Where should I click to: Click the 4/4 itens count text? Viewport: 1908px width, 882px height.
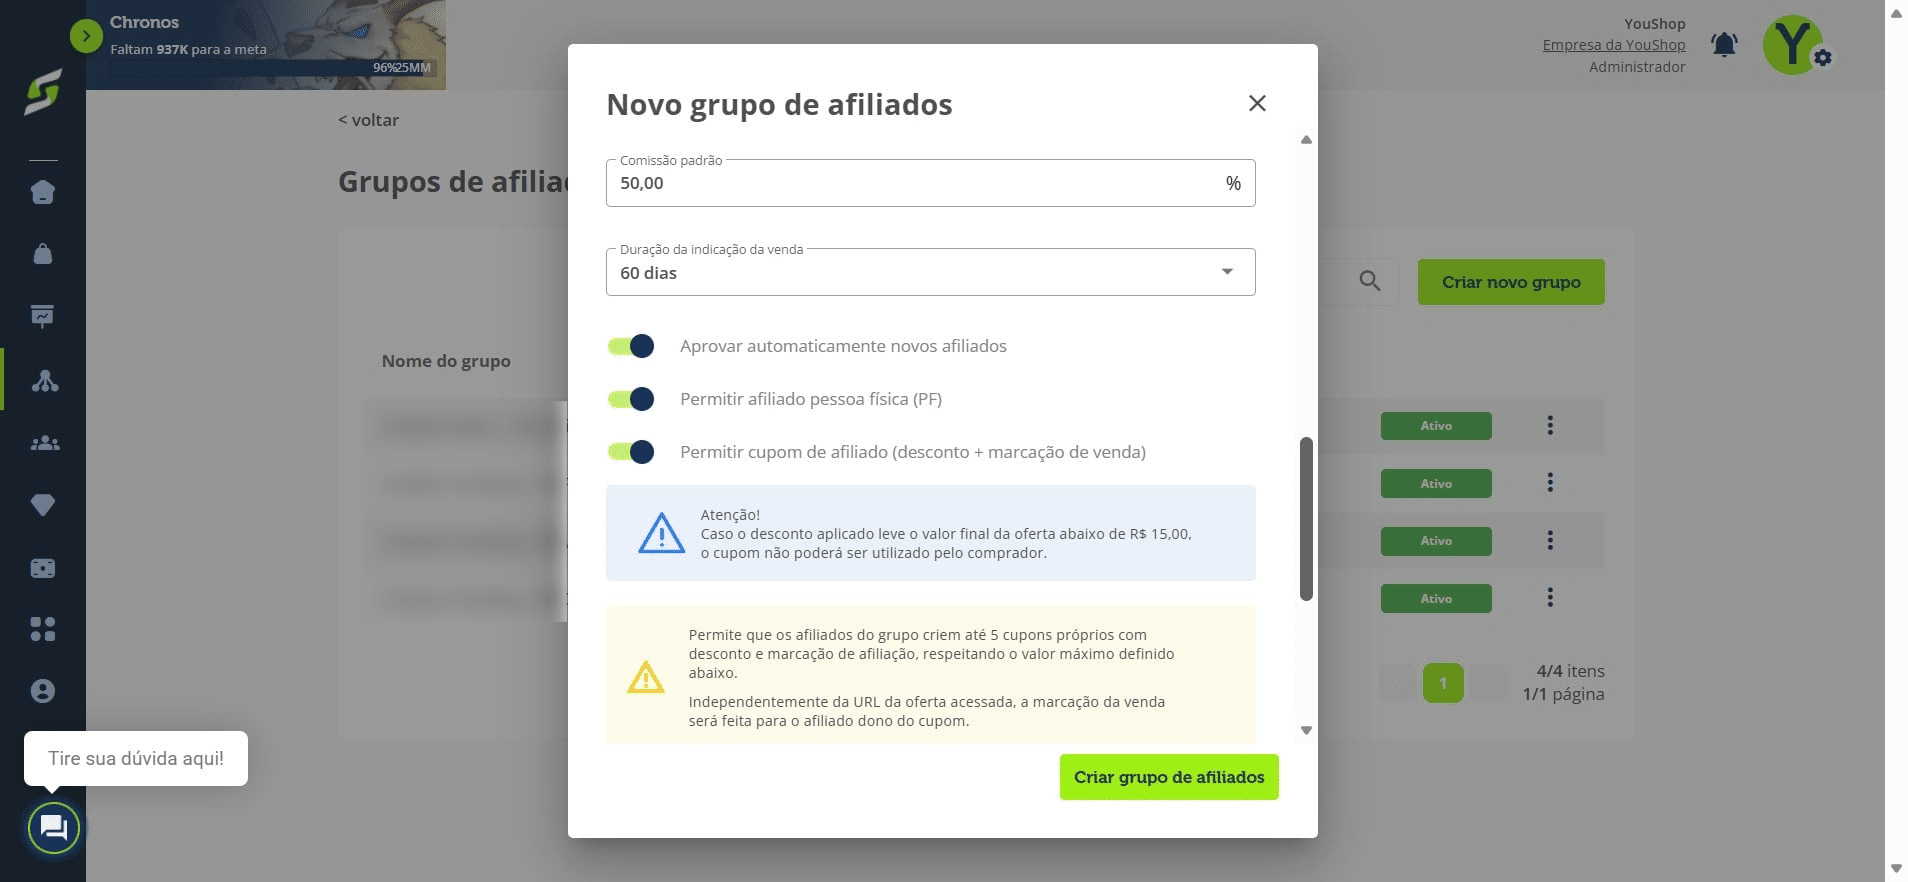(x=1570, y=671)
